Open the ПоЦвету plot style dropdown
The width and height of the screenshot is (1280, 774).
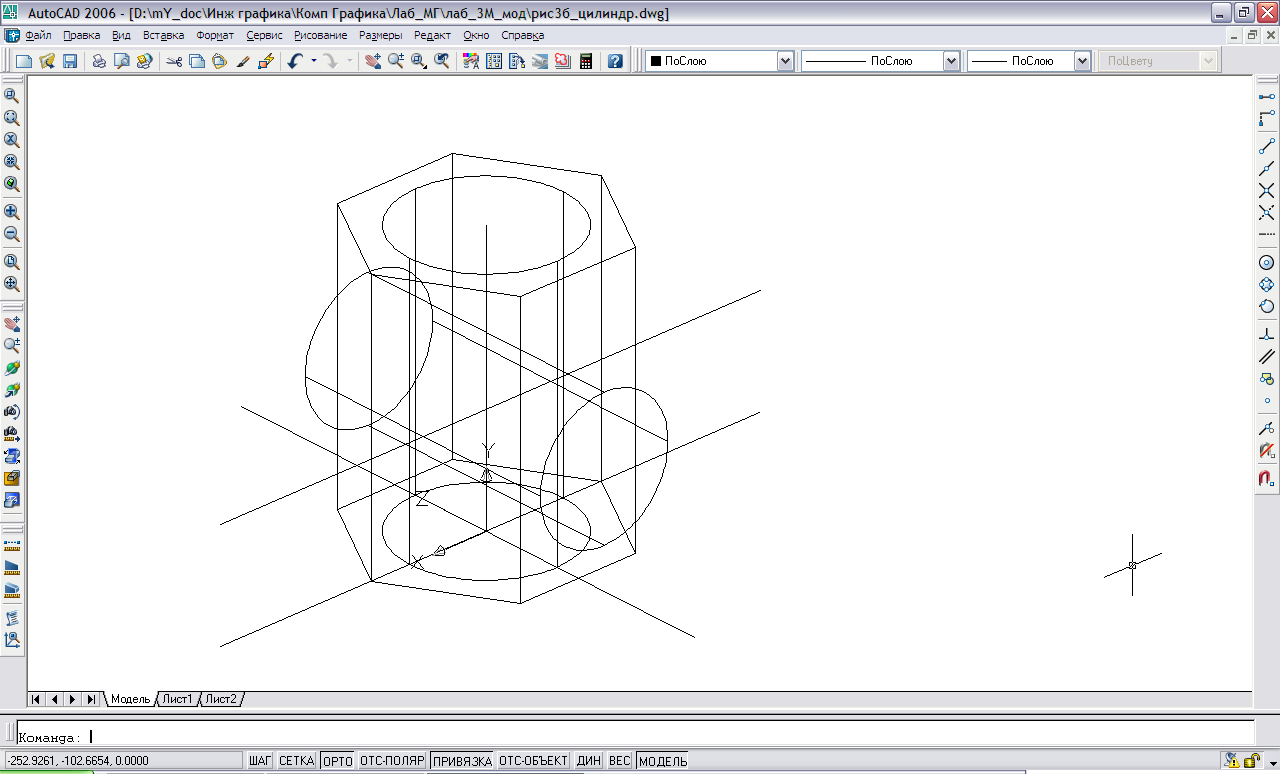coord(1158,61)
